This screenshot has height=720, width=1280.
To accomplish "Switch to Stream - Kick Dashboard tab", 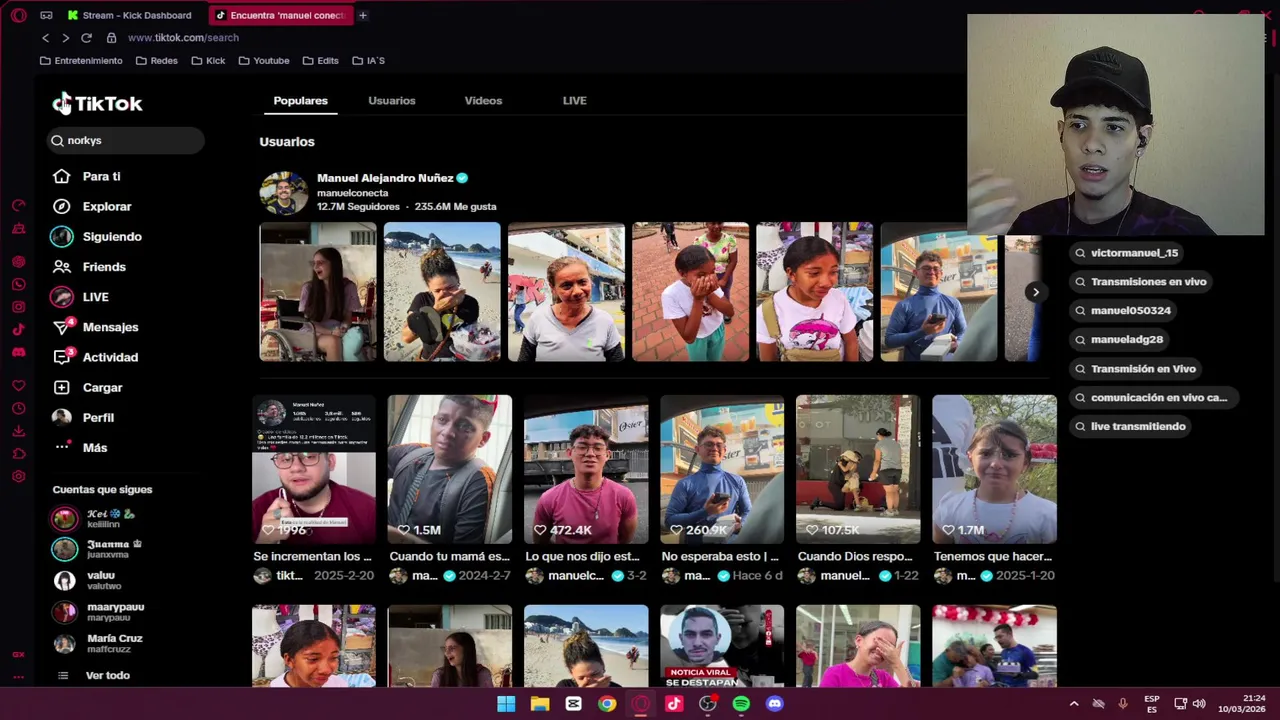I will coord(131,15).
